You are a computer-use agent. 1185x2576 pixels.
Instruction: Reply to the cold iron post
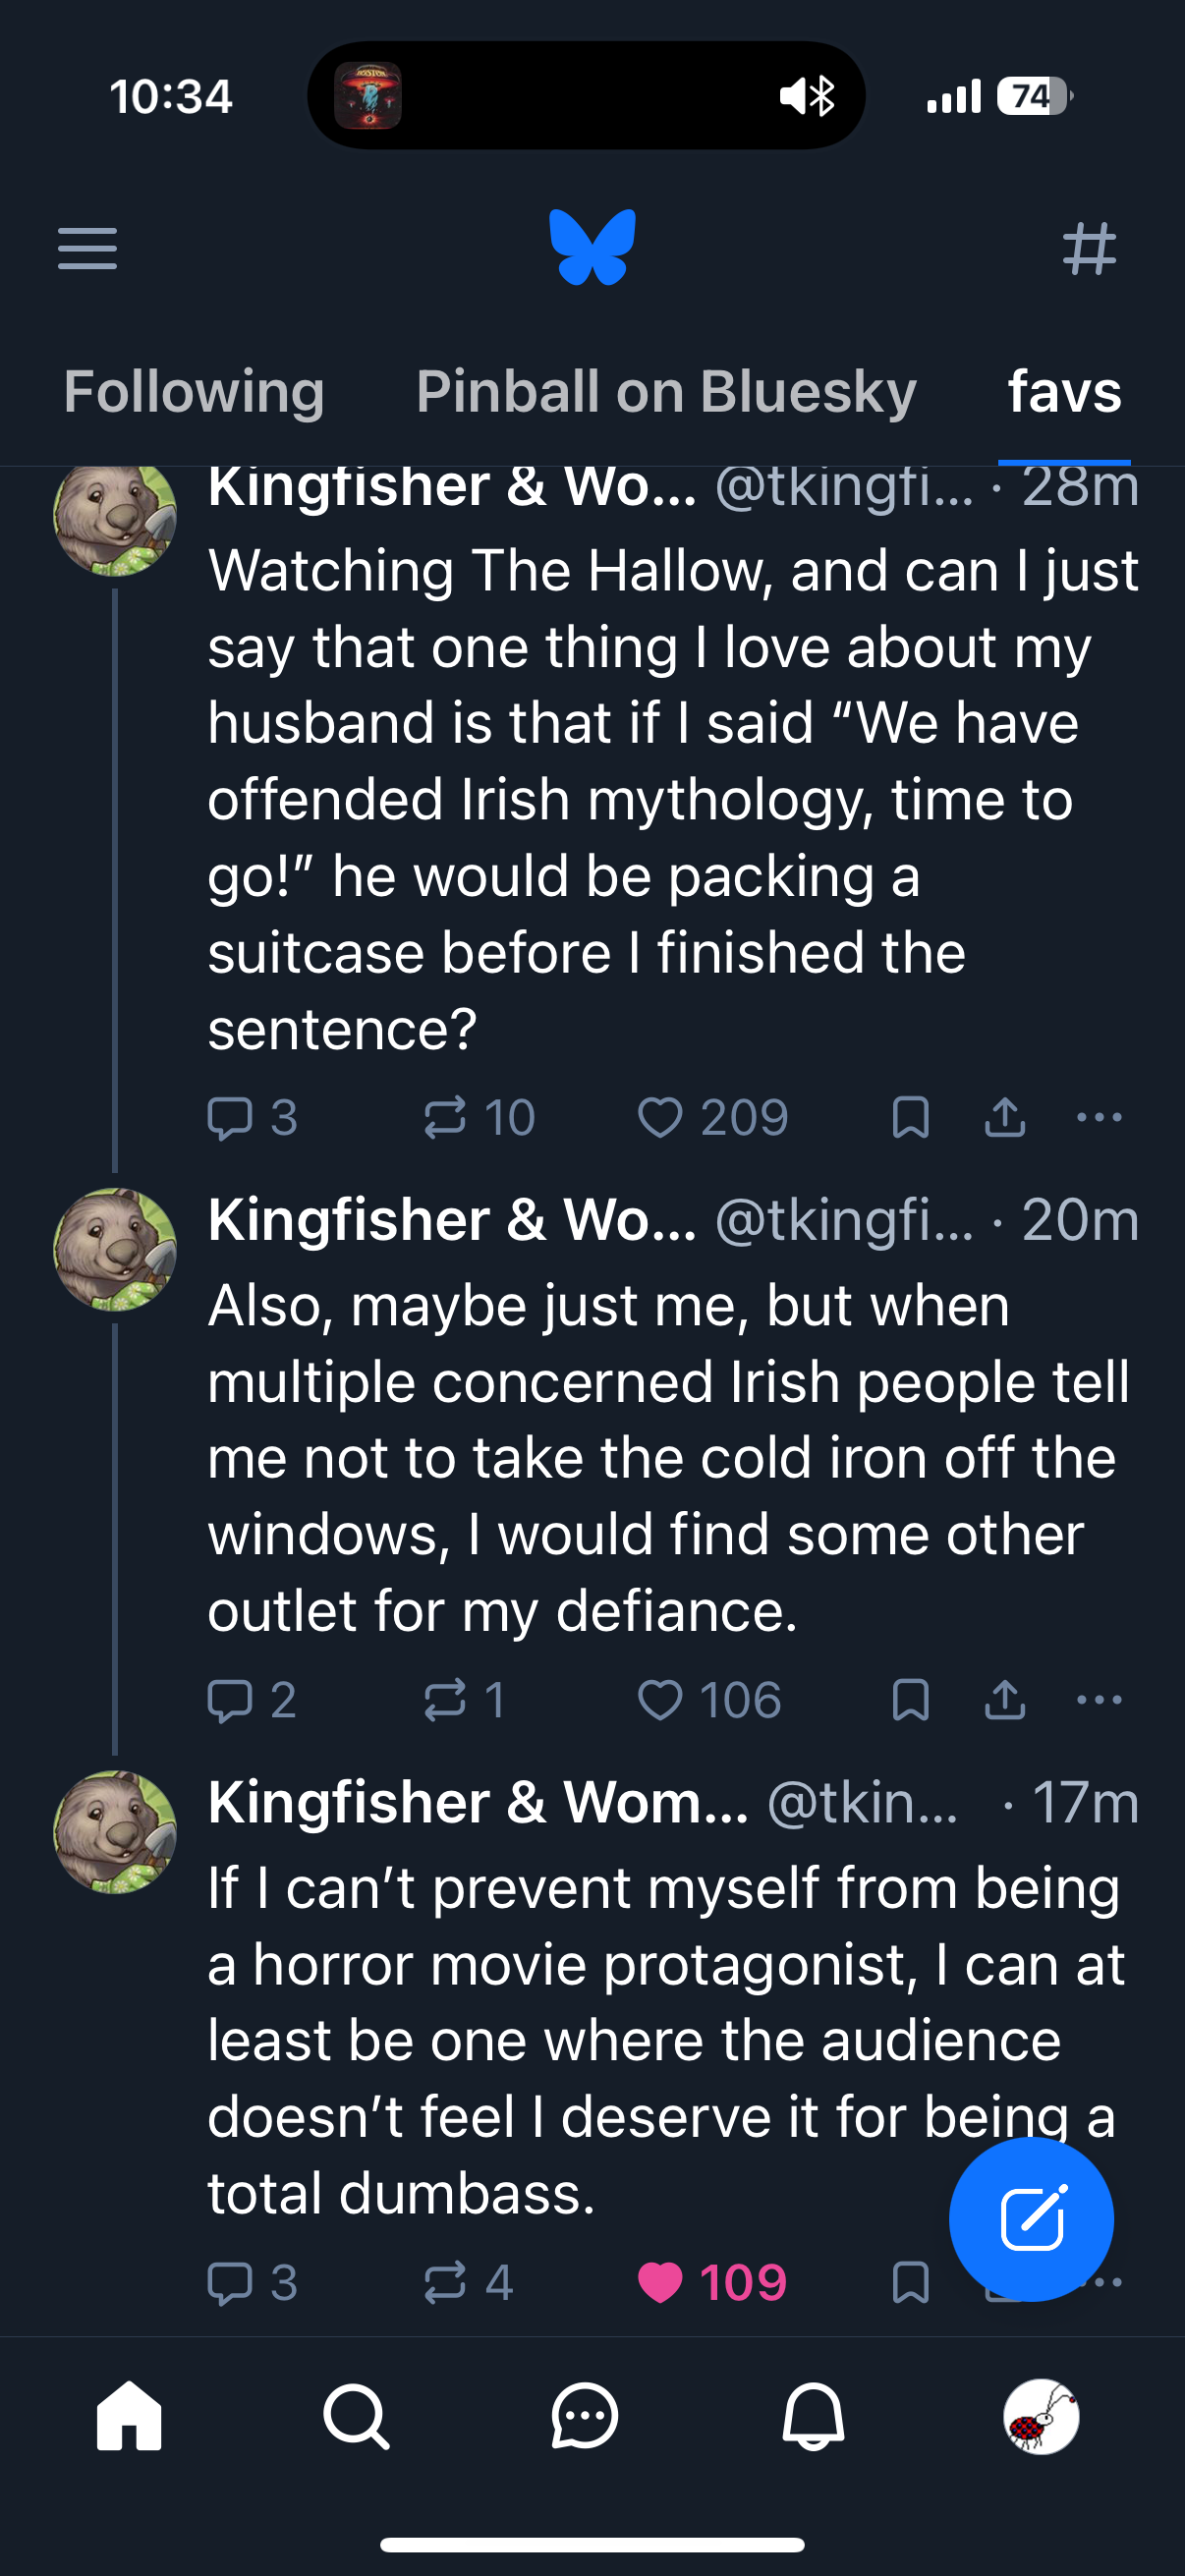coord(230,1700)
